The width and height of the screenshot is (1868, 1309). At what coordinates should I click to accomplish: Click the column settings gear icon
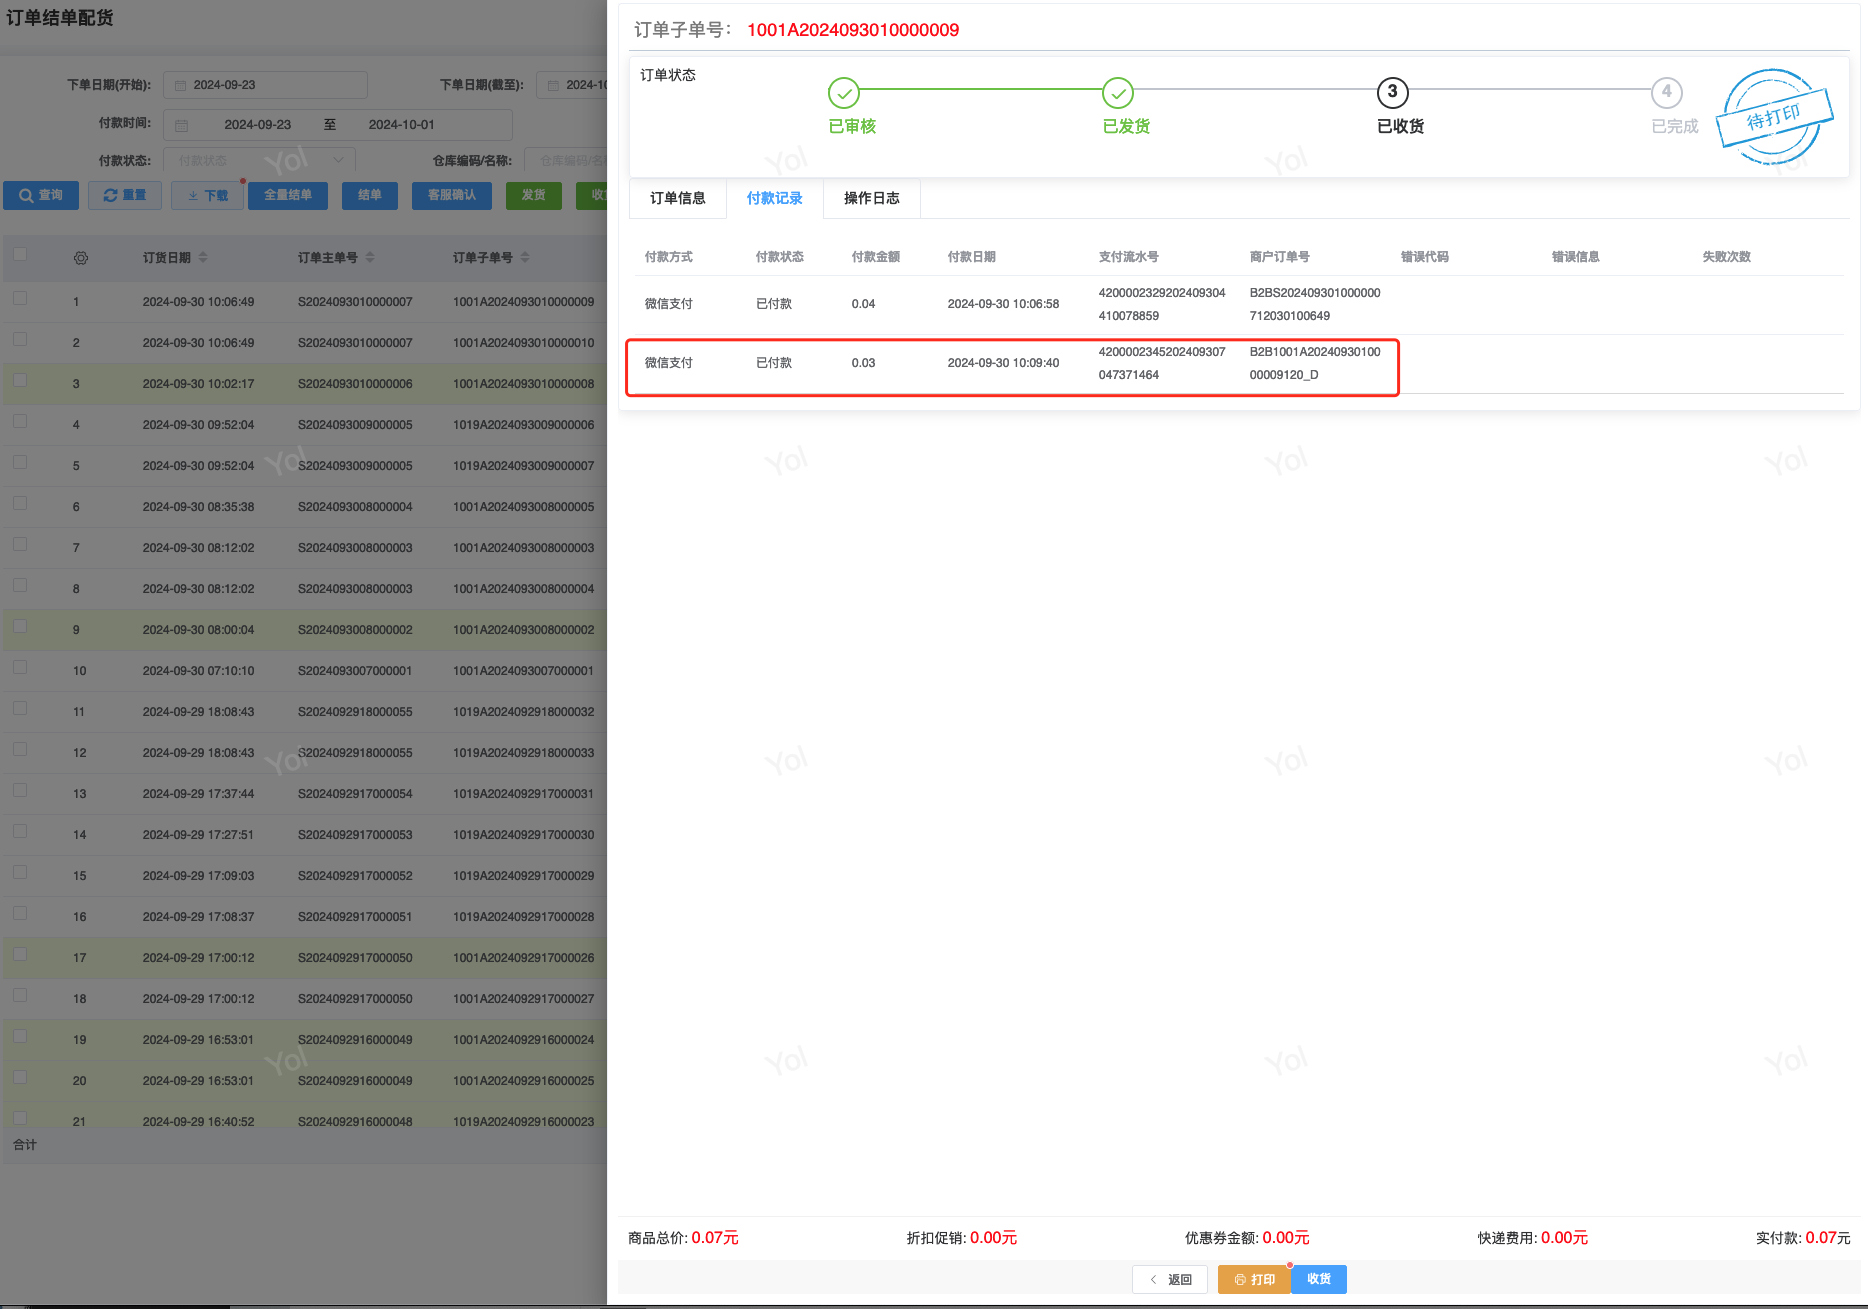point(81,258)
